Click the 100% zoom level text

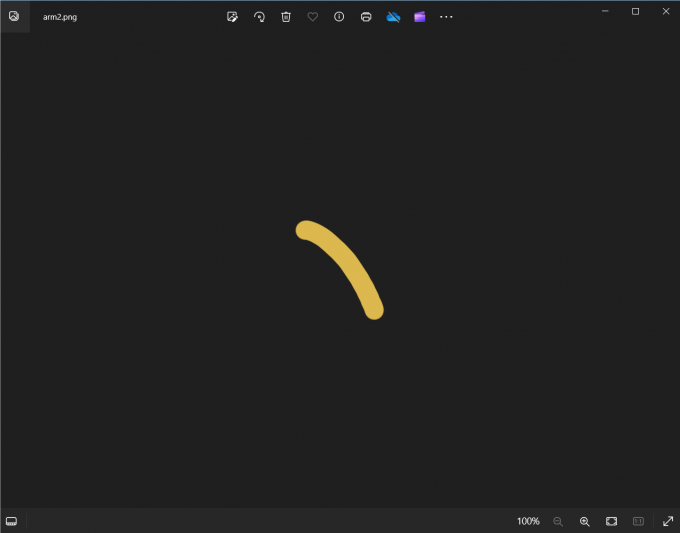click(528, 521)
